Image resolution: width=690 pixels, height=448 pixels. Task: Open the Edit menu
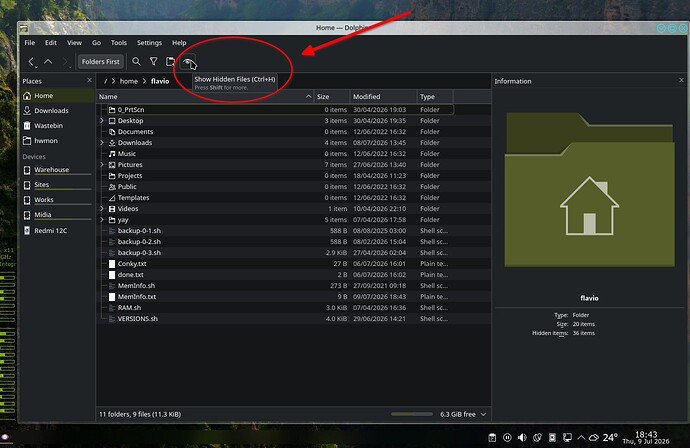[x=51, y=43]
